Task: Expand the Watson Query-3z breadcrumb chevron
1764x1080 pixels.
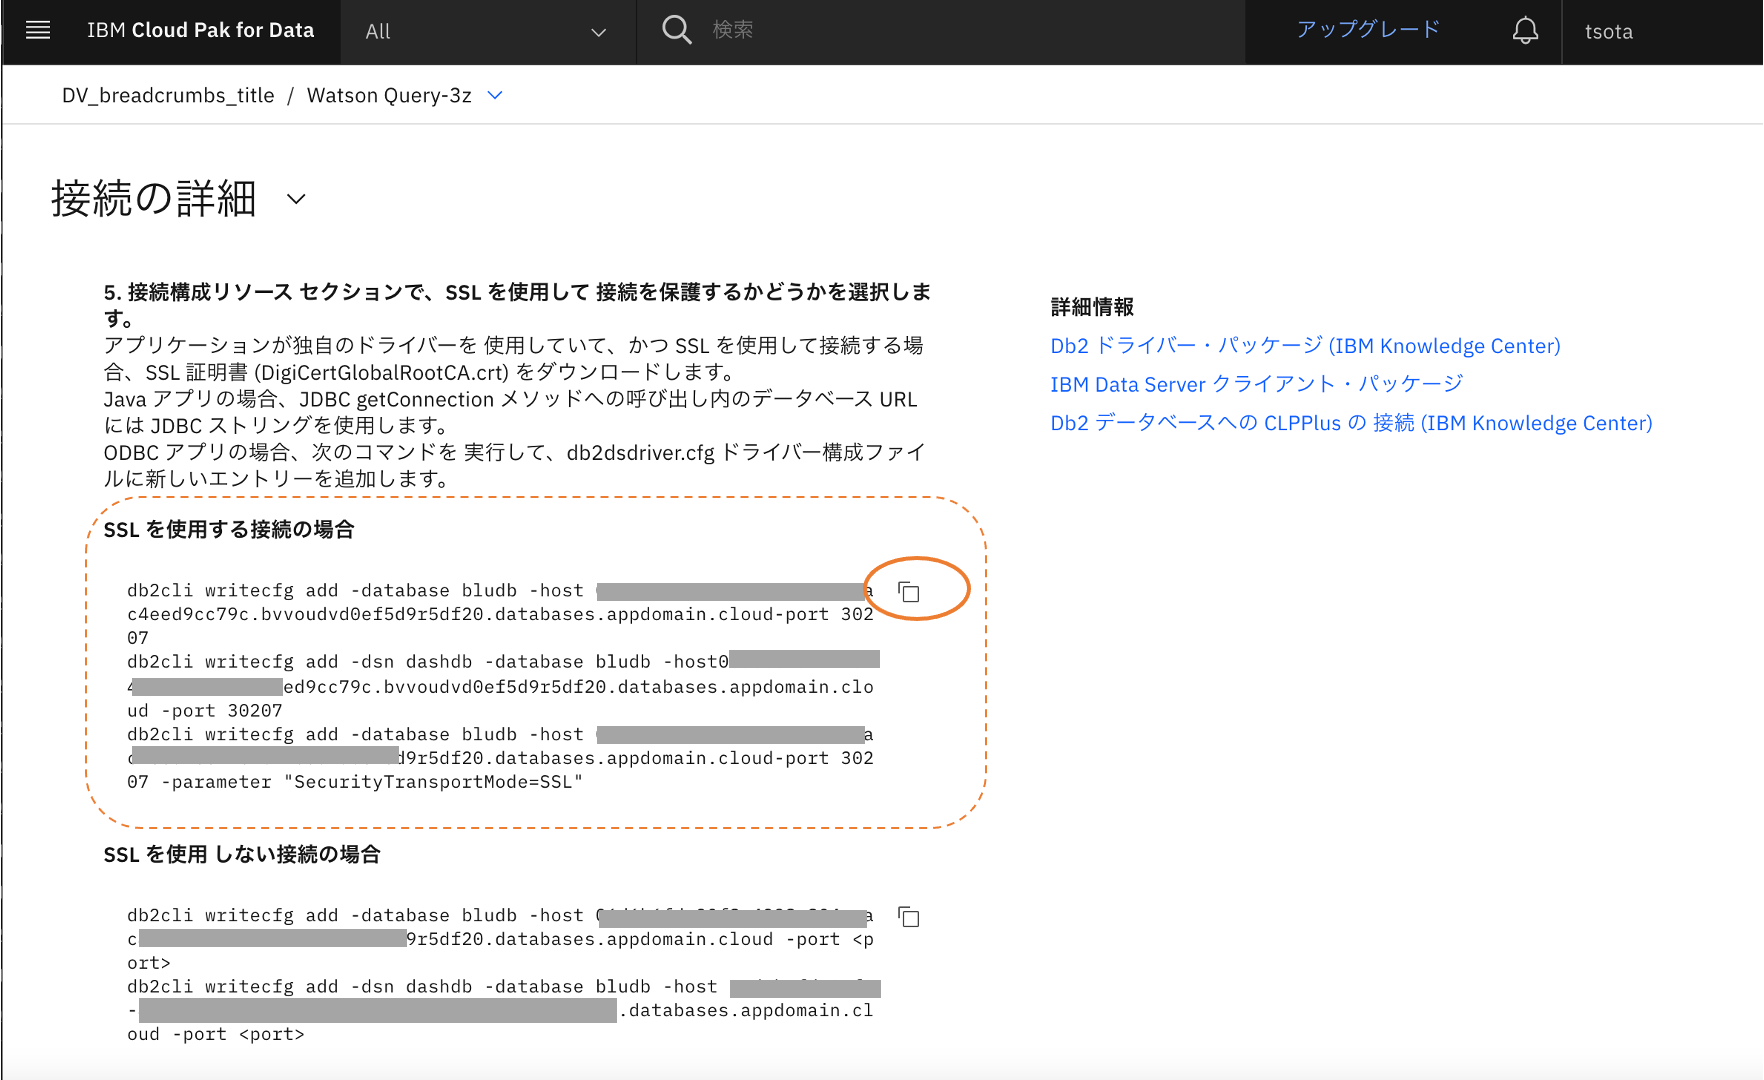Action: [x=495, y=95]
